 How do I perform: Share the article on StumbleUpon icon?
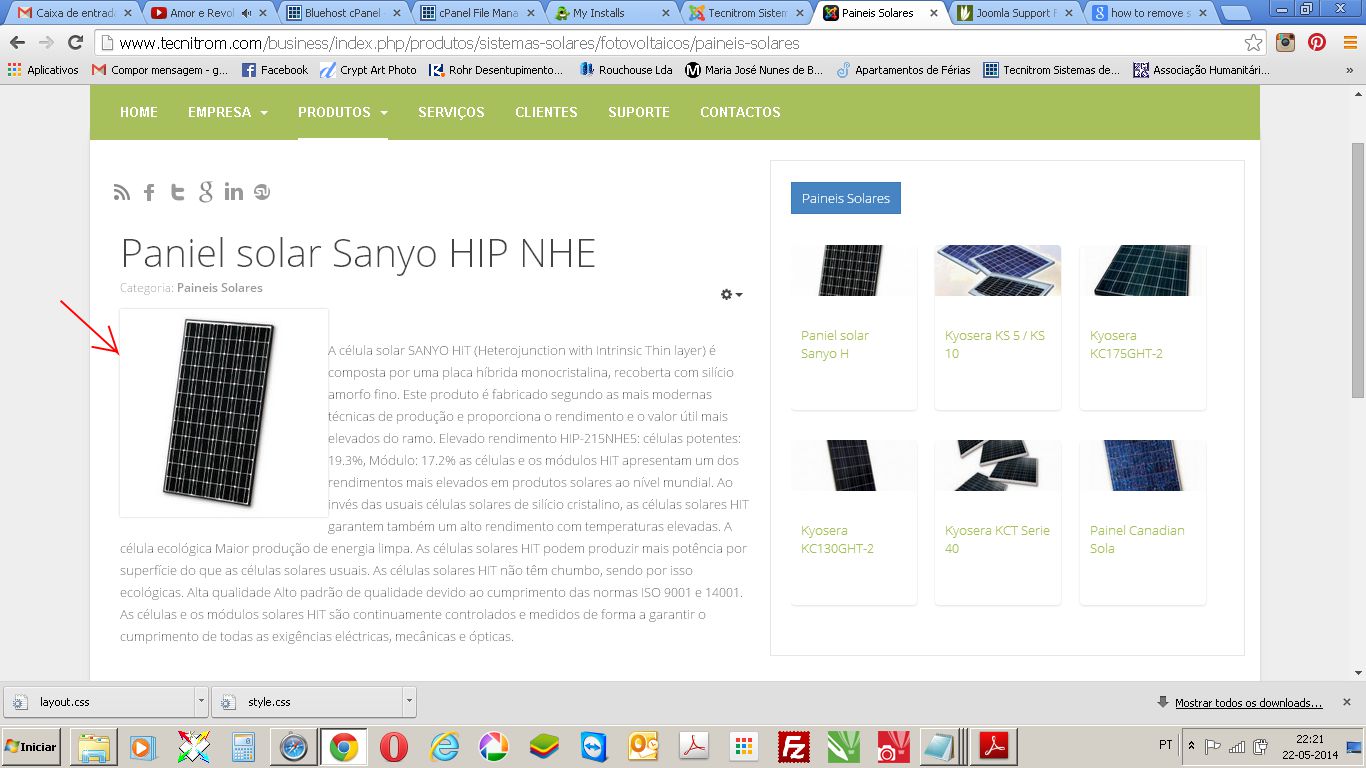coord(262,192)
